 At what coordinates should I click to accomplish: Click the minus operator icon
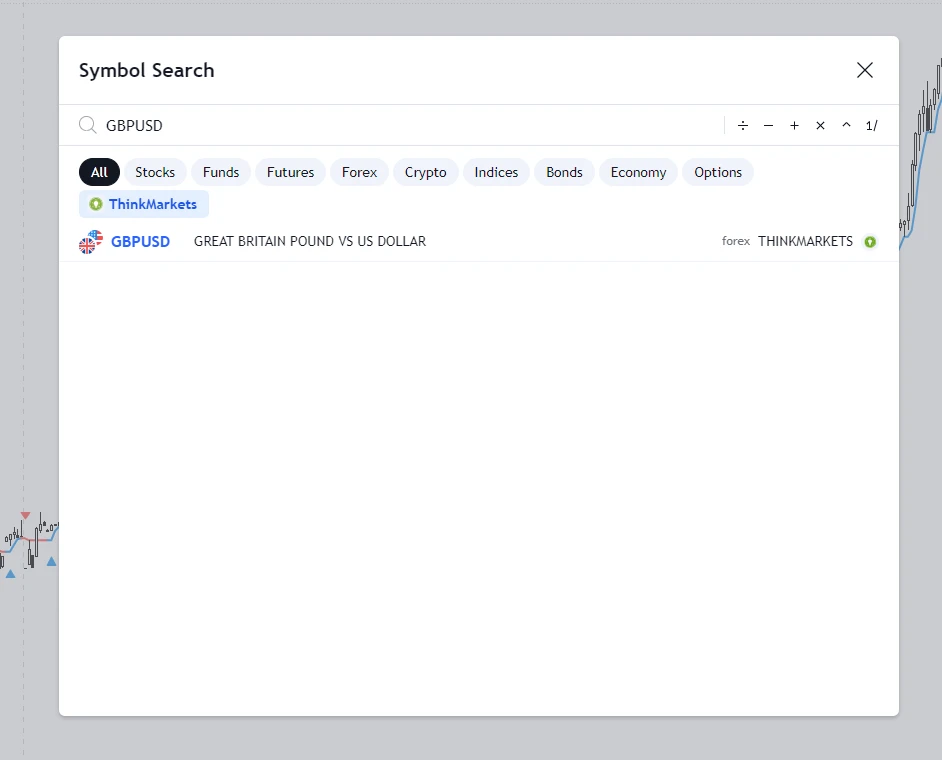tap(768, 126)
